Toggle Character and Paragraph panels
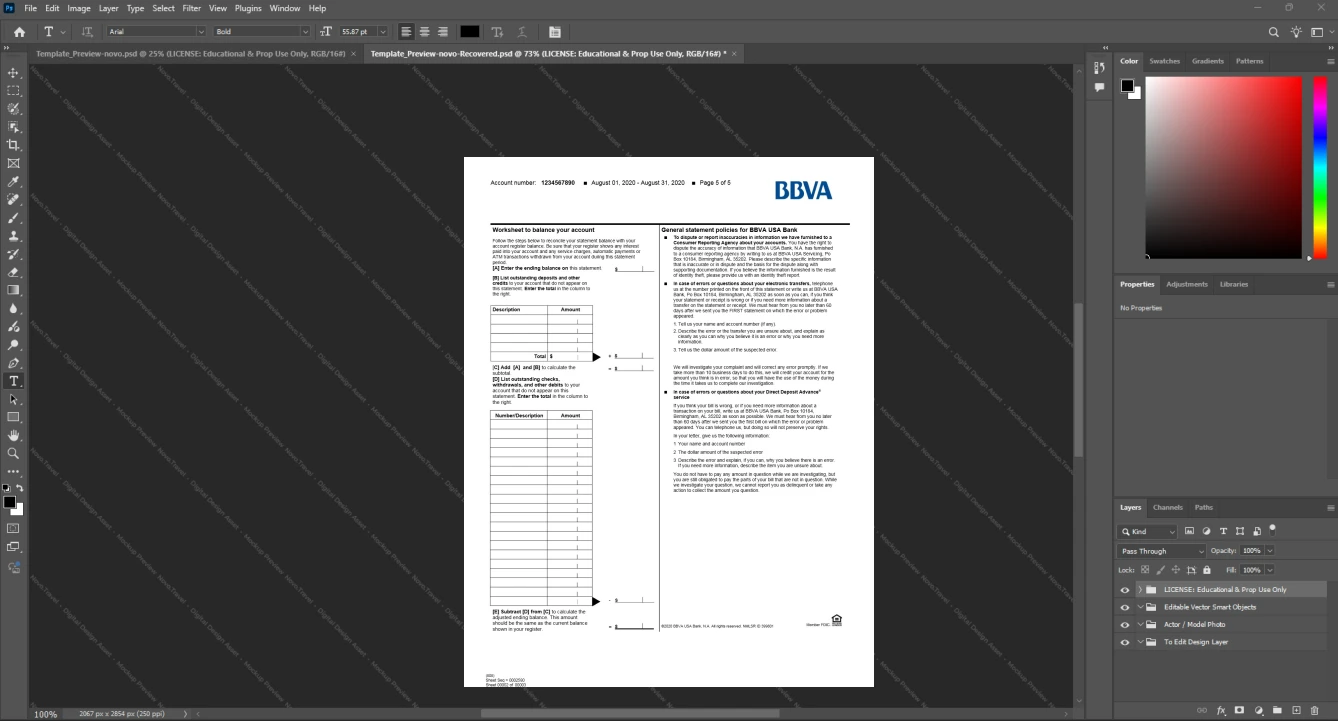The width and height of the screenshot is (1338, 721). pyautogui.click(x=555, y=32)
